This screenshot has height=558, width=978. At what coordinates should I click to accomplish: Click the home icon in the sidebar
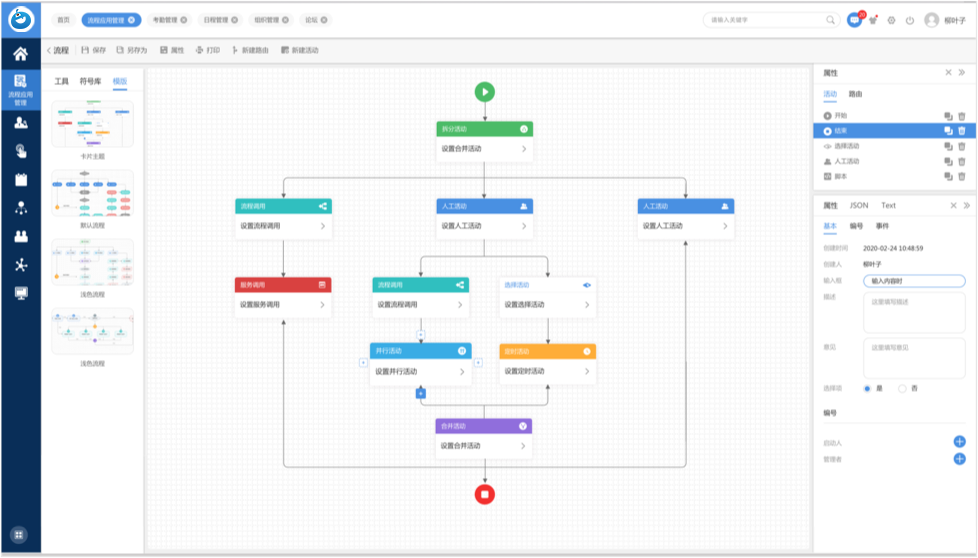[x=20, y=54]
